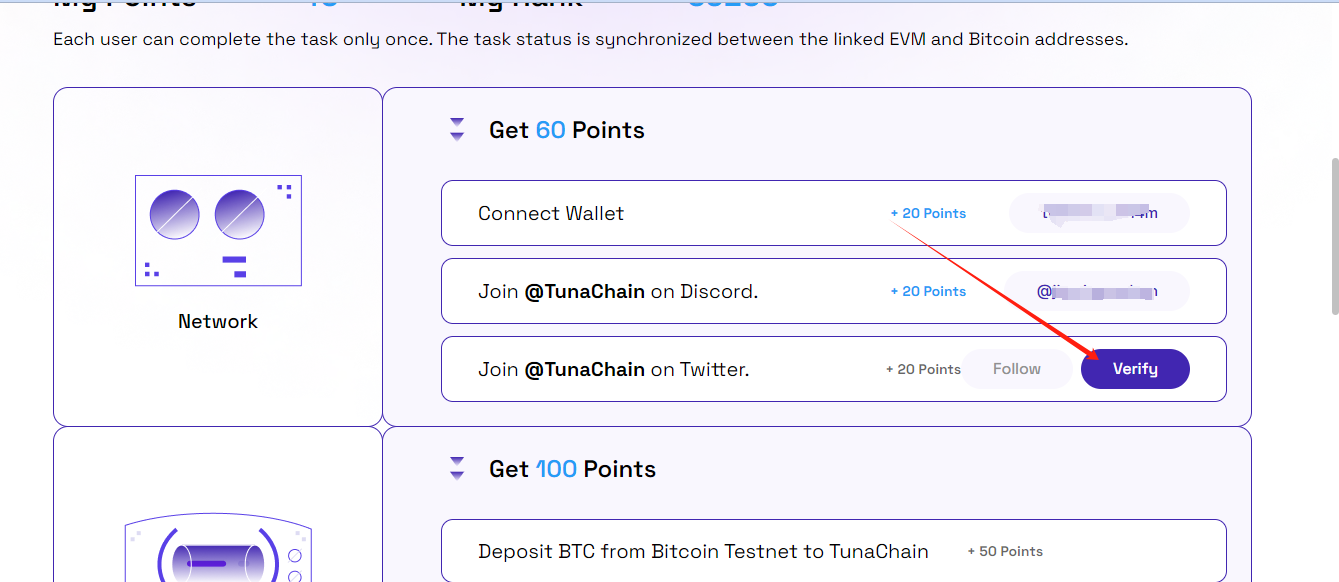Viewport: 1339px width, 582px height.
Task: Open the Connect Wallet task row
Action: [833, 213]
